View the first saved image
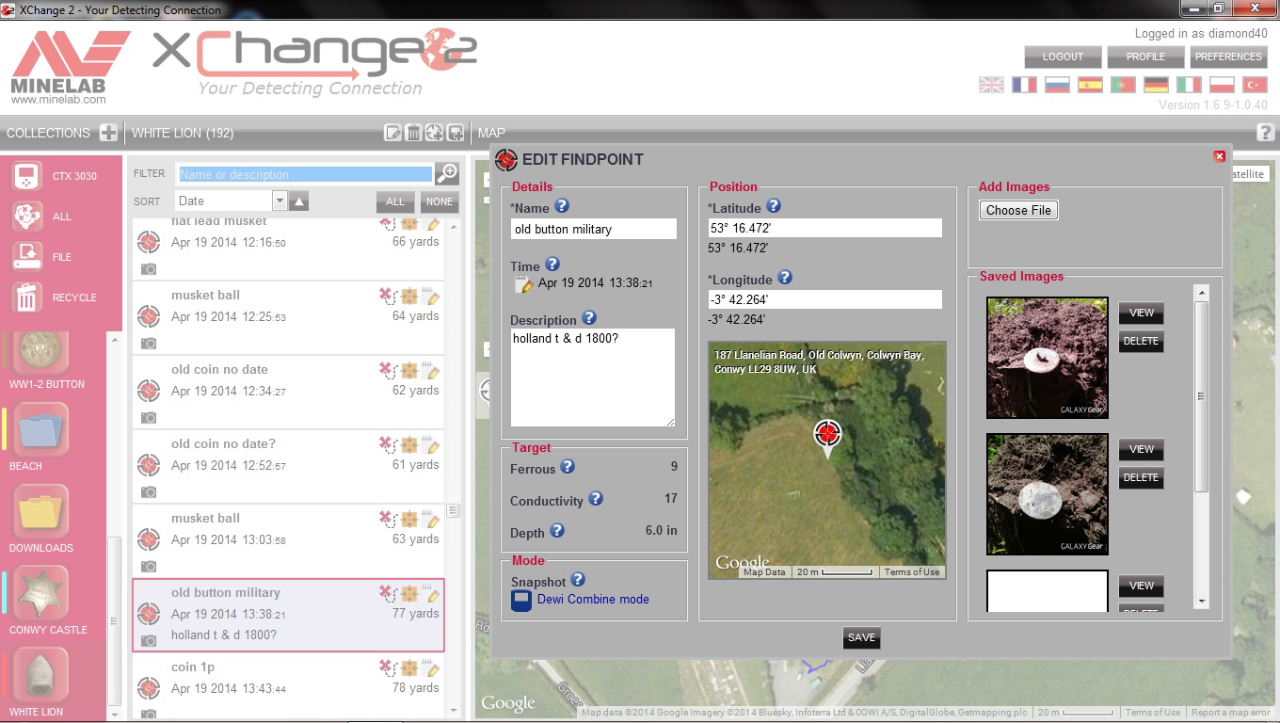This screenshot has width=1280, height=723. (x=1141, y=313)
